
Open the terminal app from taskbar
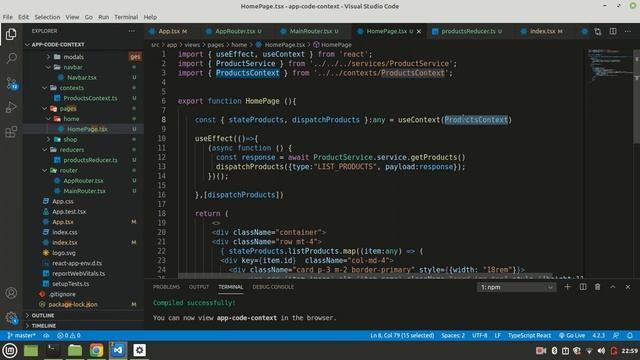click(x=52, y=350)
